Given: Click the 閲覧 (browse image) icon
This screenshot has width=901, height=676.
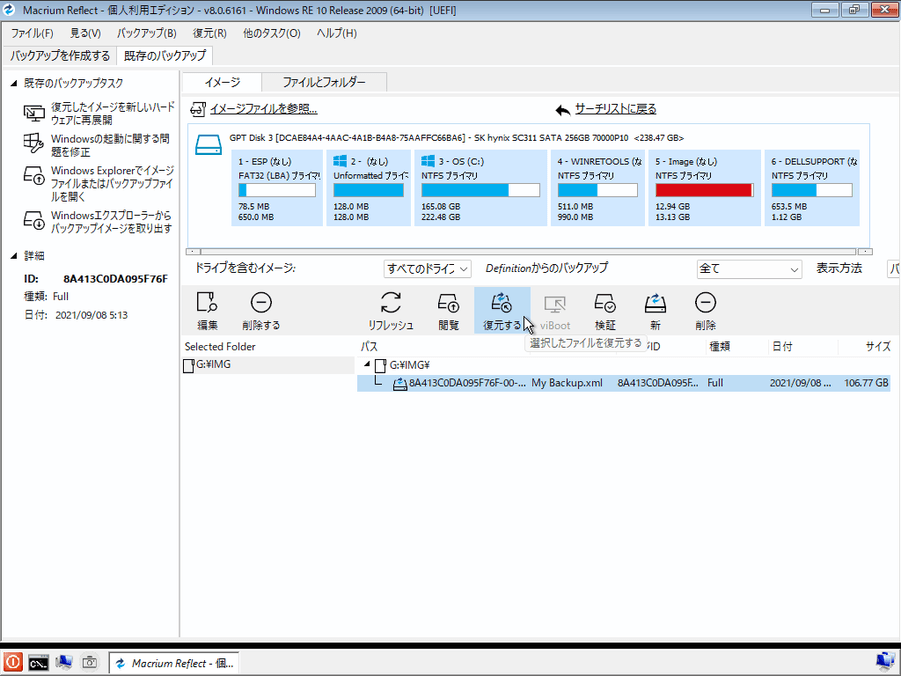Looking at the screenshot, I should 448,302.
